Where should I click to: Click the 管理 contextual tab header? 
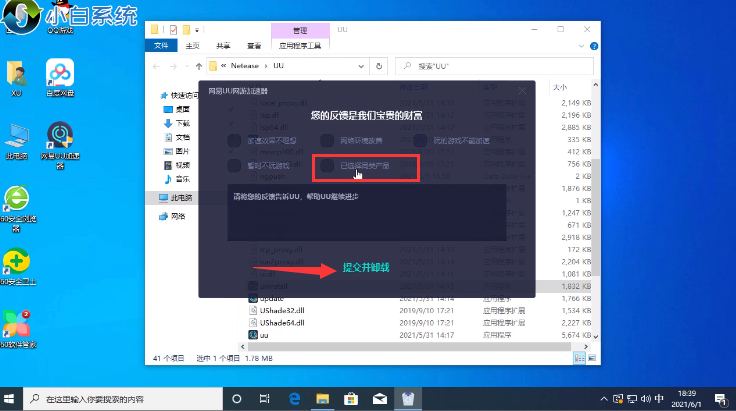300,30
